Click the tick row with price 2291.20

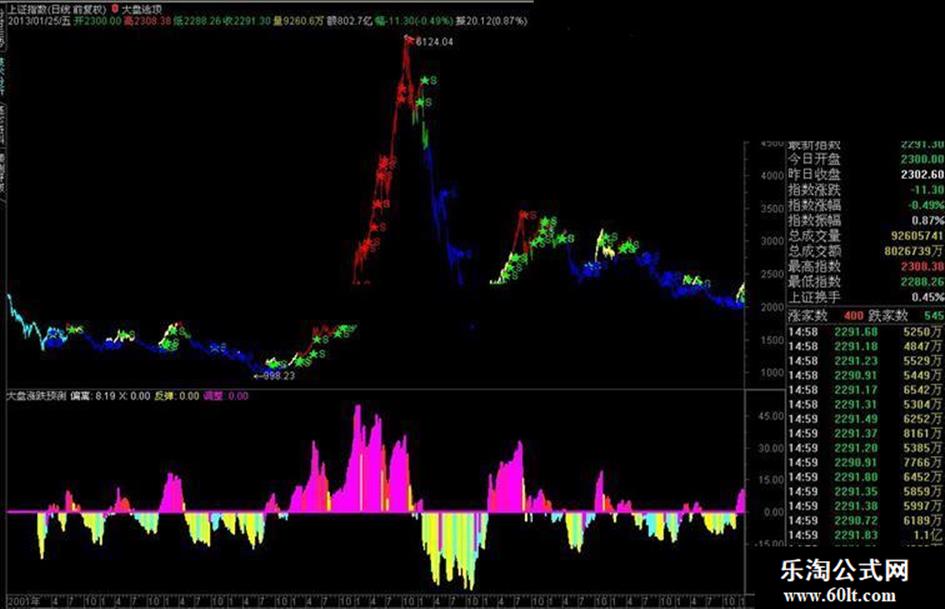(865, 448)
